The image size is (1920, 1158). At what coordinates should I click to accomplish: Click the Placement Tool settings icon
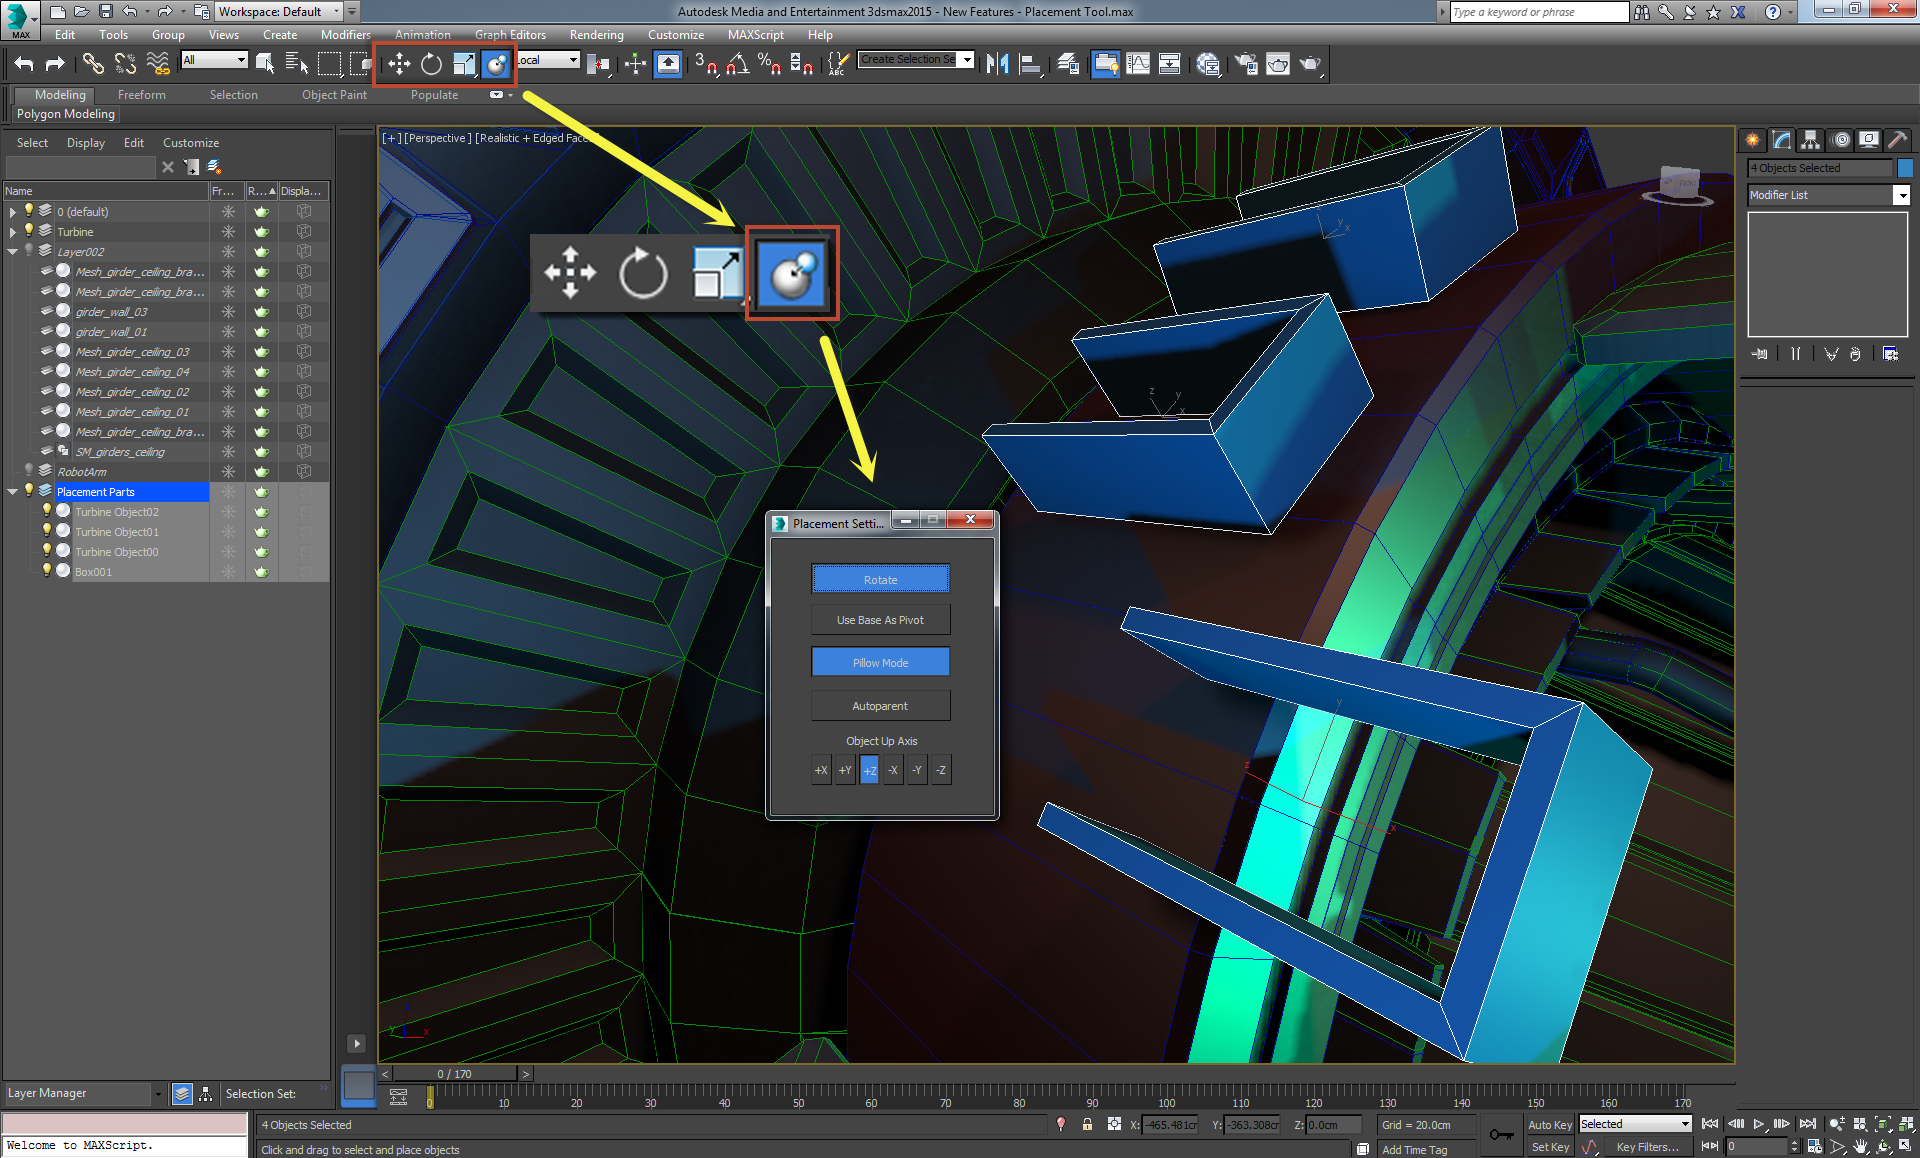790,272
